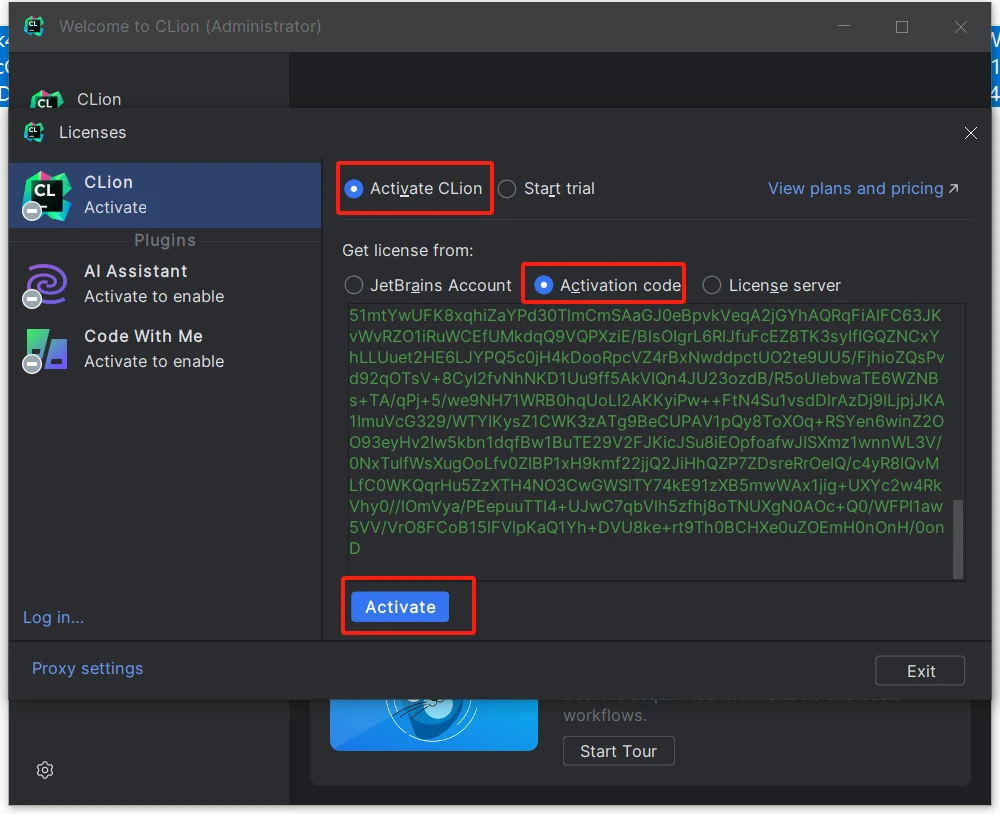Select AI Assistant plugin entry
The width and height of the screenshot is (1000, 814).
pos(165,284)
